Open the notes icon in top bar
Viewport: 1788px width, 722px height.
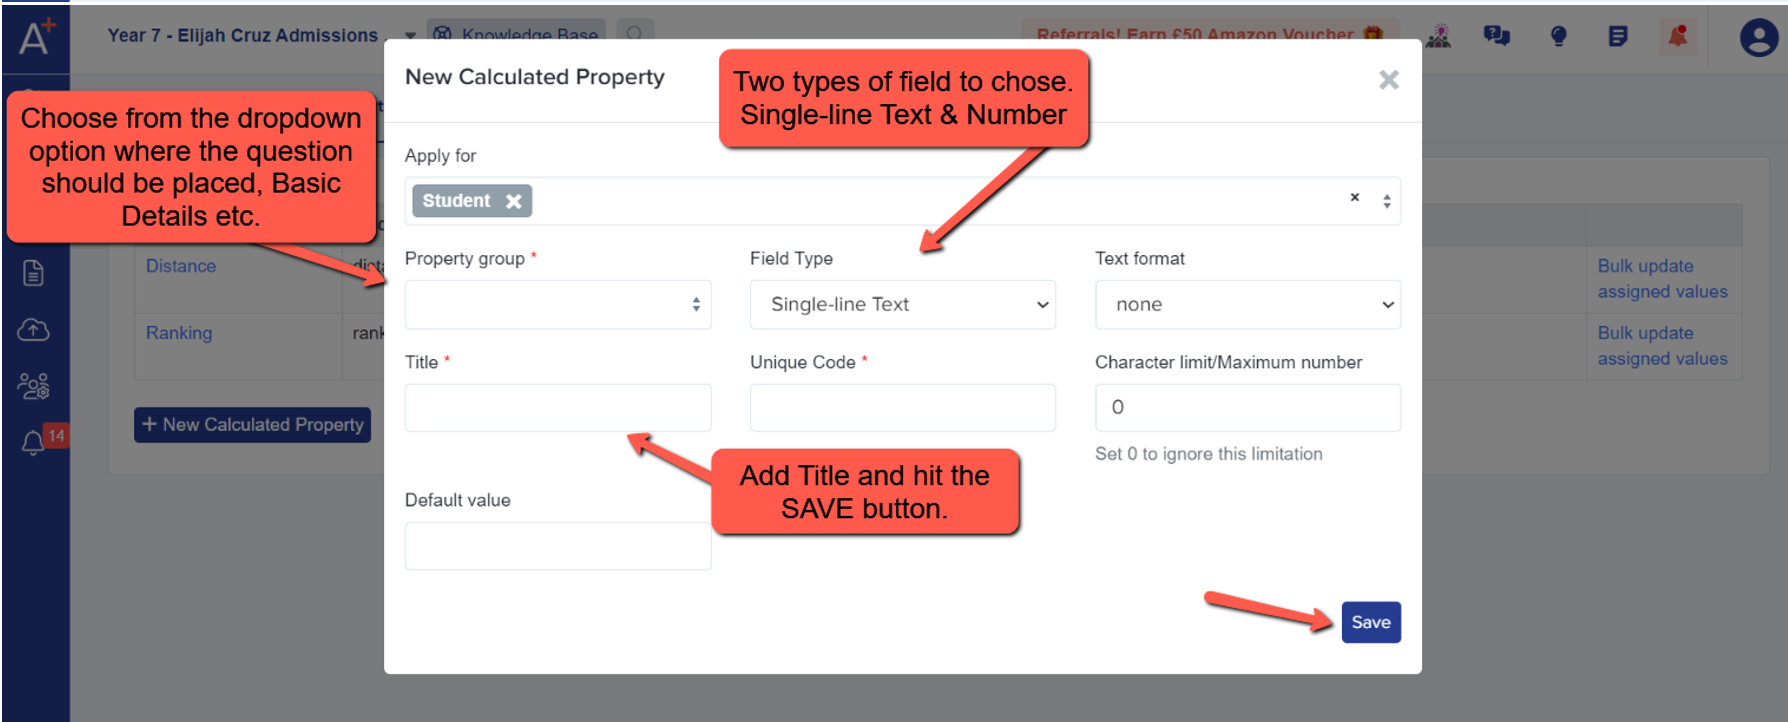[1617, 37]
